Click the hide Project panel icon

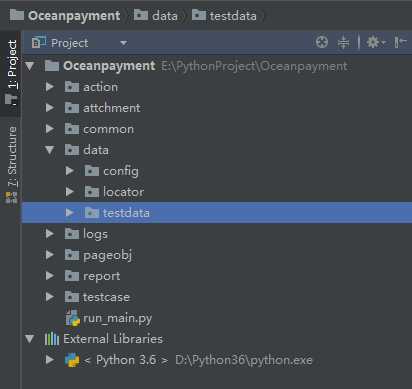[400, 42]
